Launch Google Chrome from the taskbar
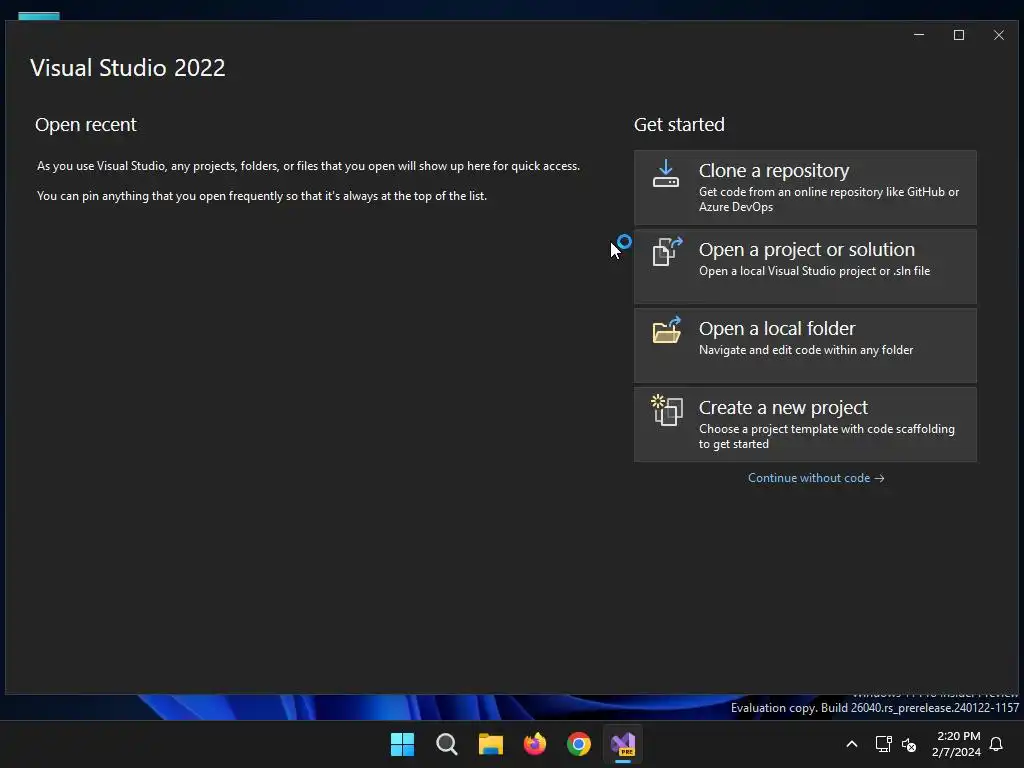The height and width of the screenshot is (768, 1024). point(579,744)
